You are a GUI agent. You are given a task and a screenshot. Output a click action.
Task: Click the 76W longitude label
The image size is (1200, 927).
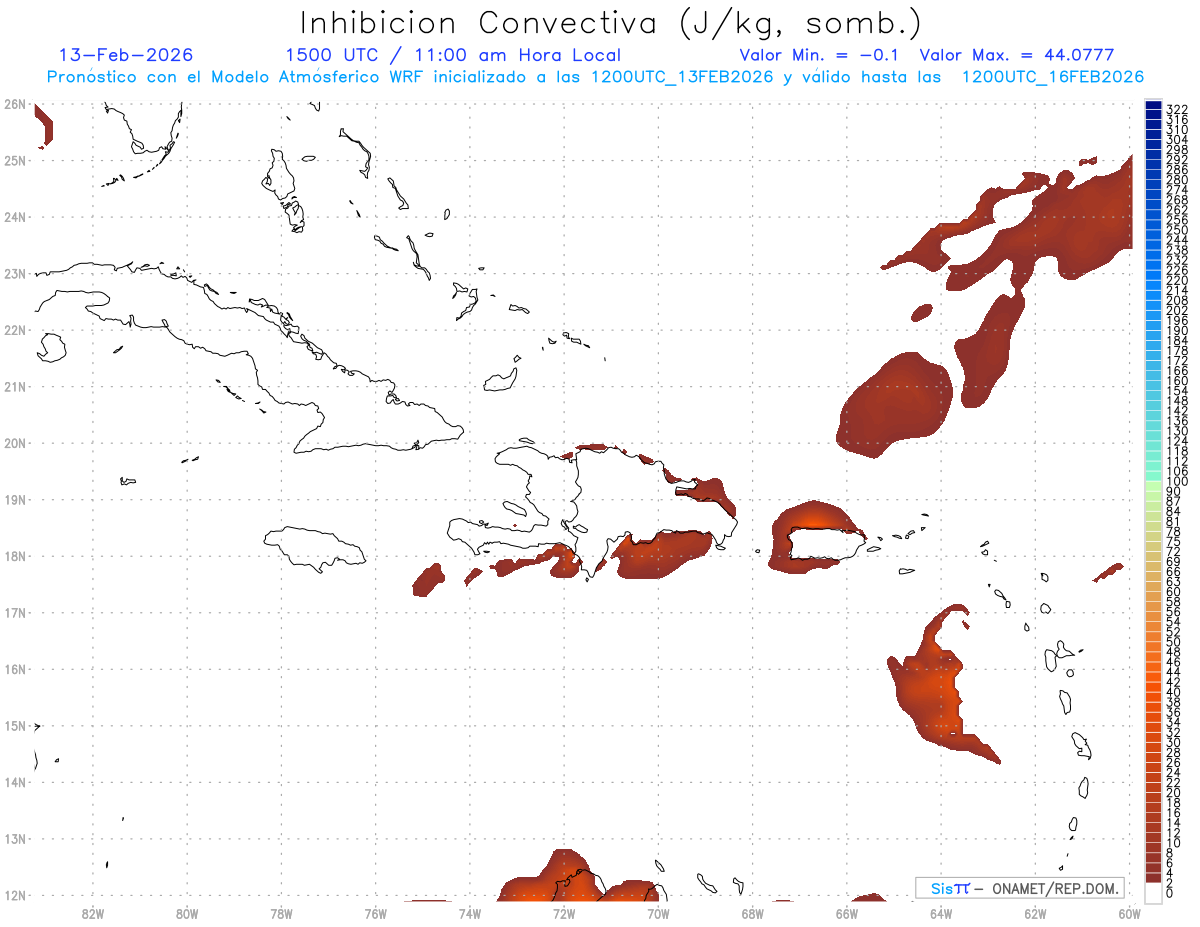tap(375, 913)
